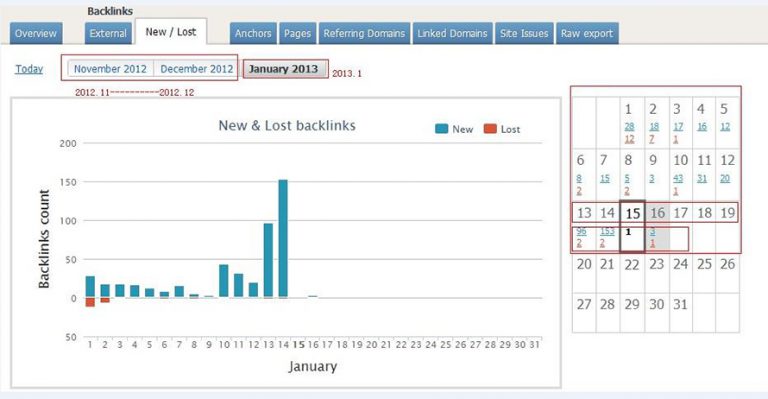Select day 16 in the calendar
768x399 pixels.
[x=657, y=213]
